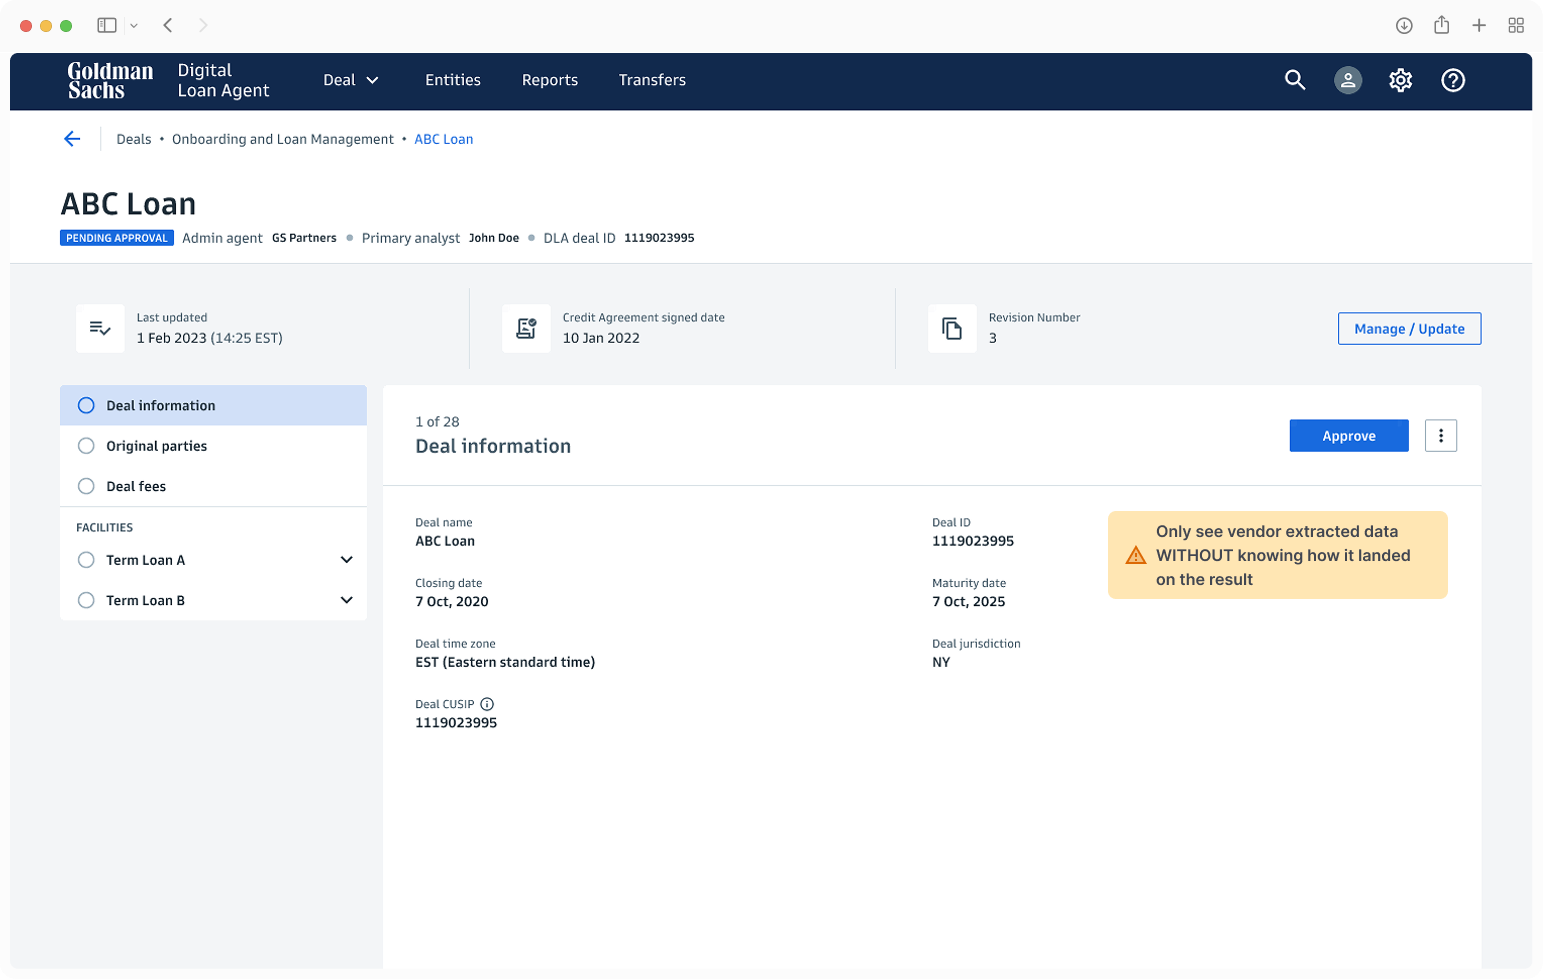Click Maturity date 7 Oct, 2025
The height and width of the screenshot is (979, 1543).
[x=969, y=602]
